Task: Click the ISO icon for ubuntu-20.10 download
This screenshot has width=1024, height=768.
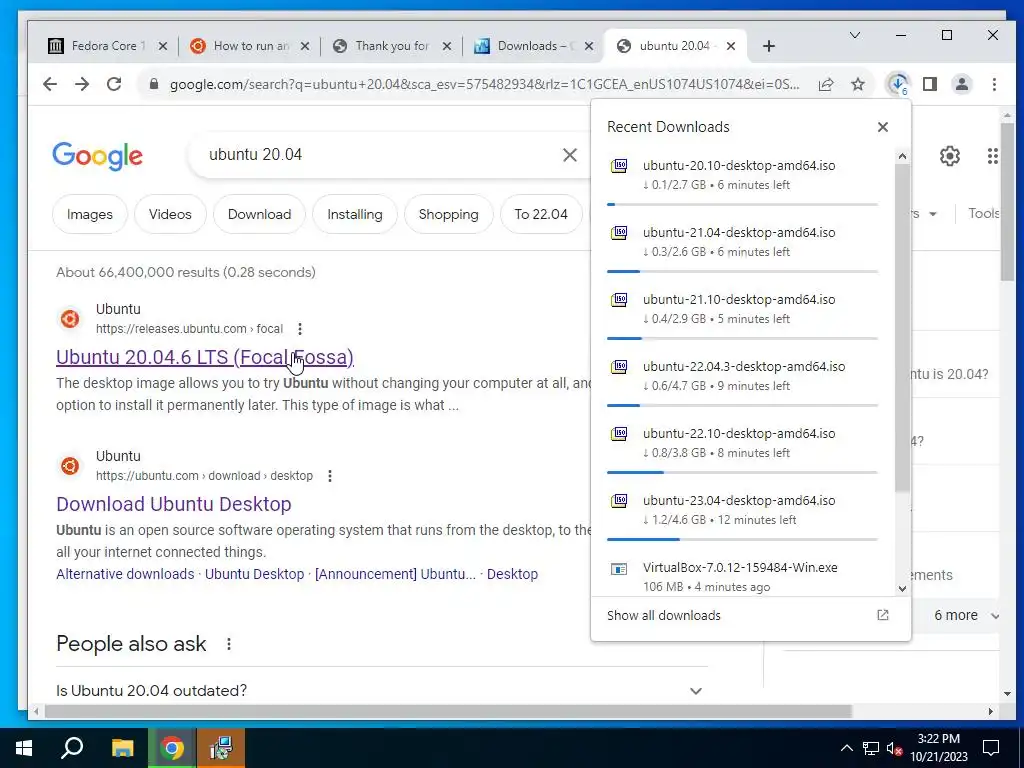Action: click(x=619, y=166)
